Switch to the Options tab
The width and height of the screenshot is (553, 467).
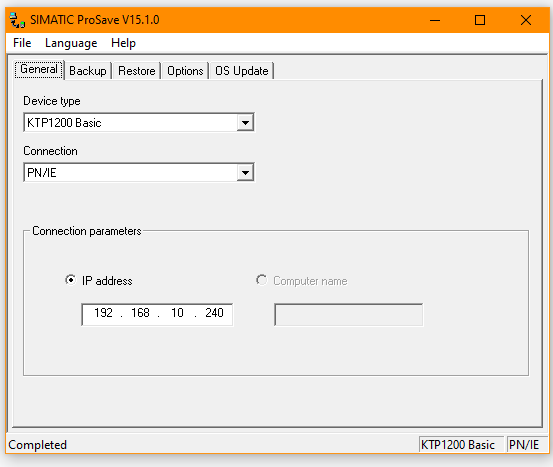185,71
